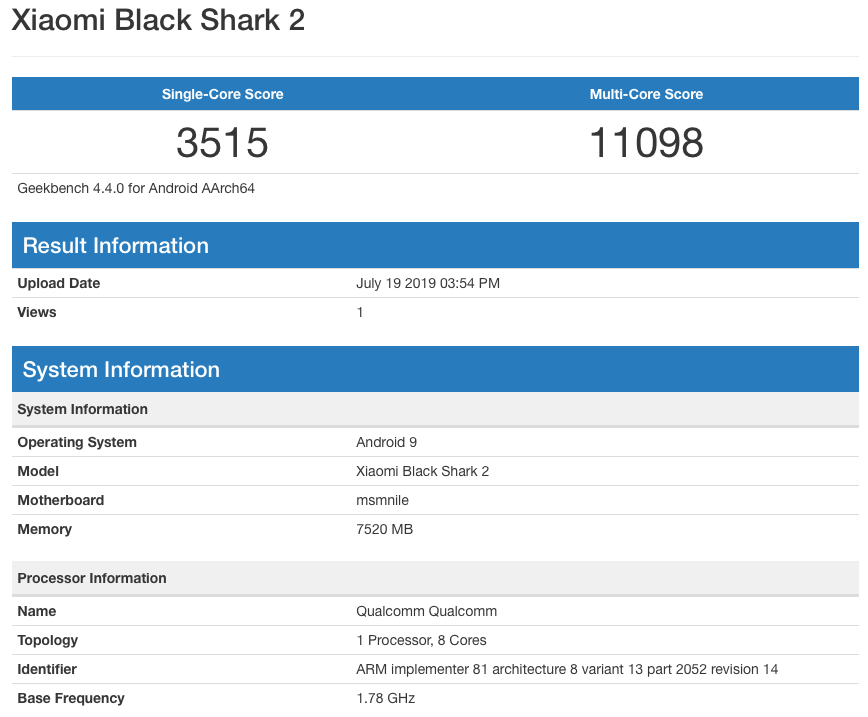Select the msmnile motherboard value
The image size is (868, 717).
tap(382, 500)
